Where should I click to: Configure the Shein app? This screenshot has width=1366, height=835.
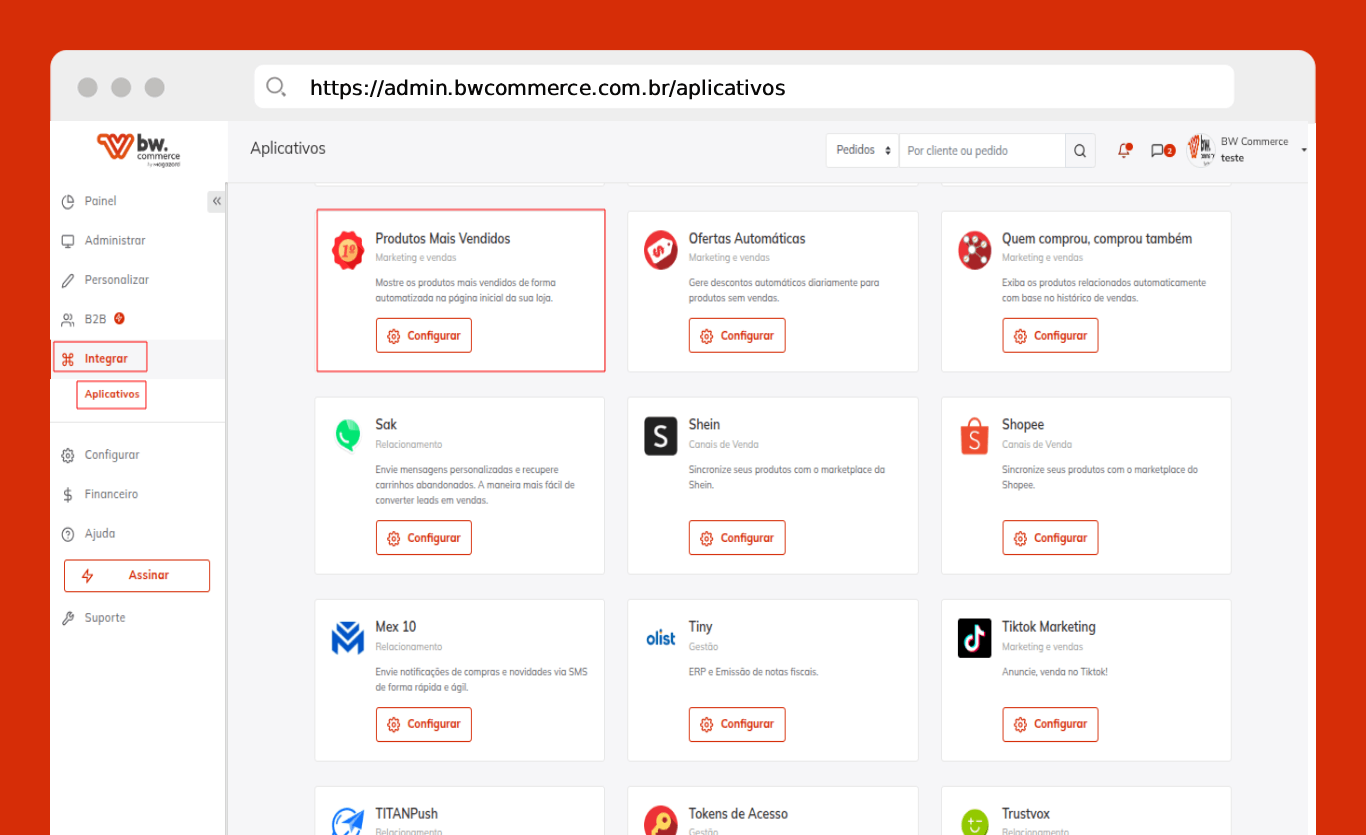[737, 538]
